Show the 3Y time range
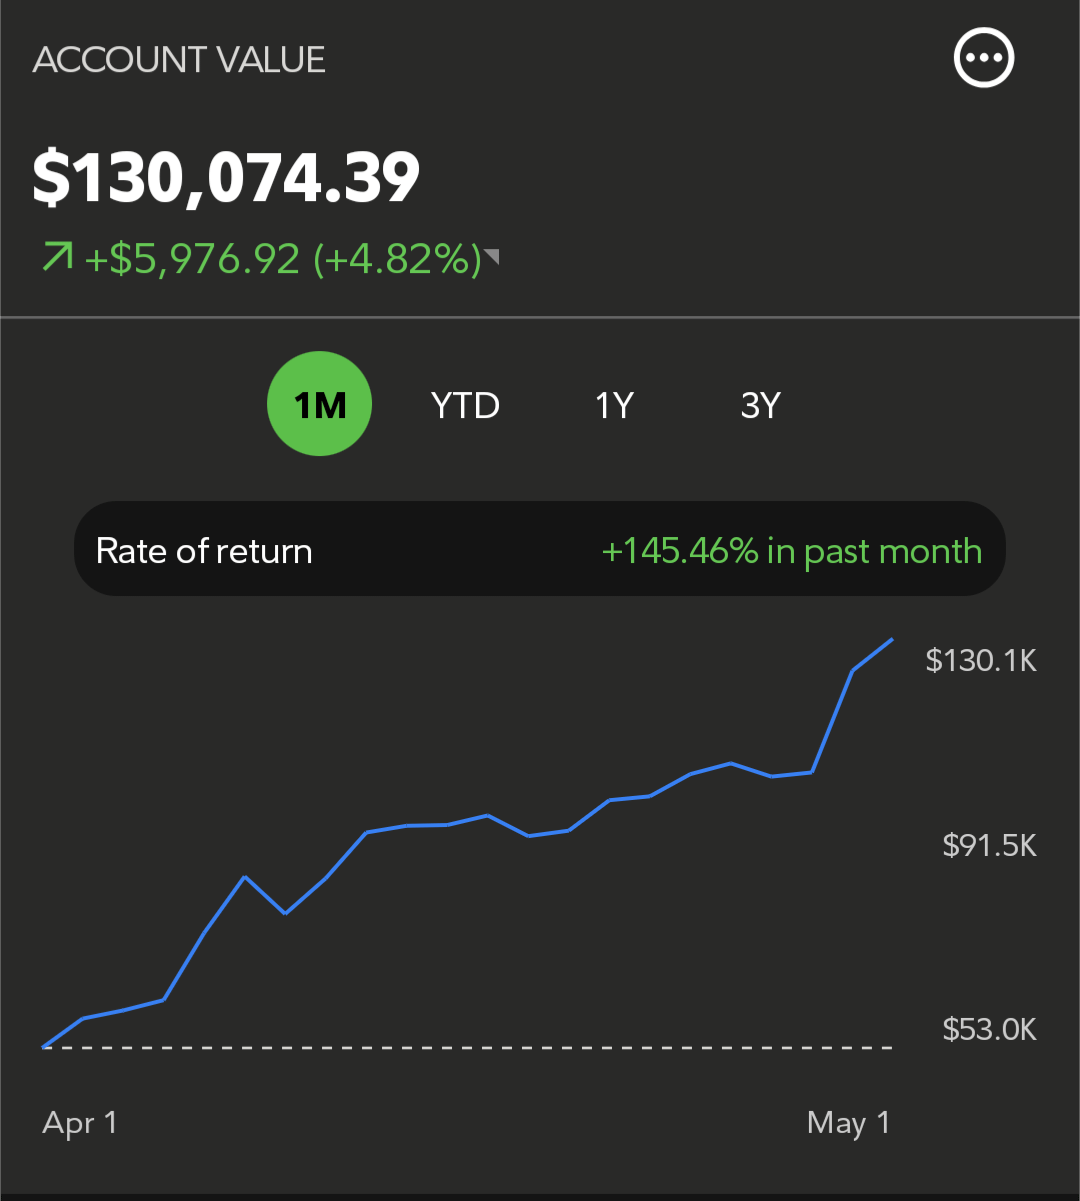 pos(761,406)
